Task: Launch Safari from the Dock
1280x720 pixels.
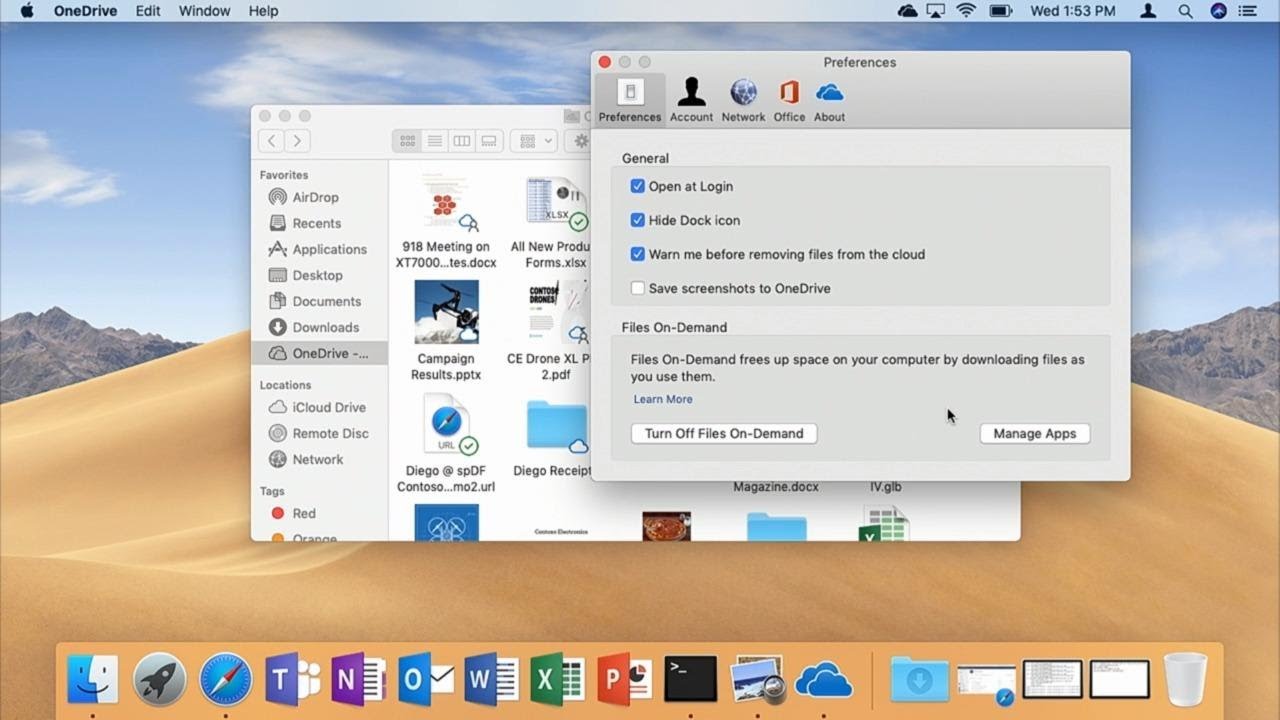Action: click(x=225, y=680)
